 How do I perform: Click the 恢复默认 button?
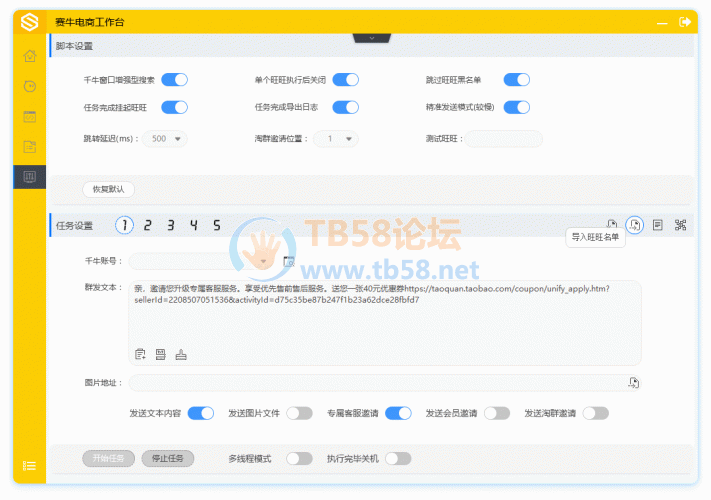(108, 189)
